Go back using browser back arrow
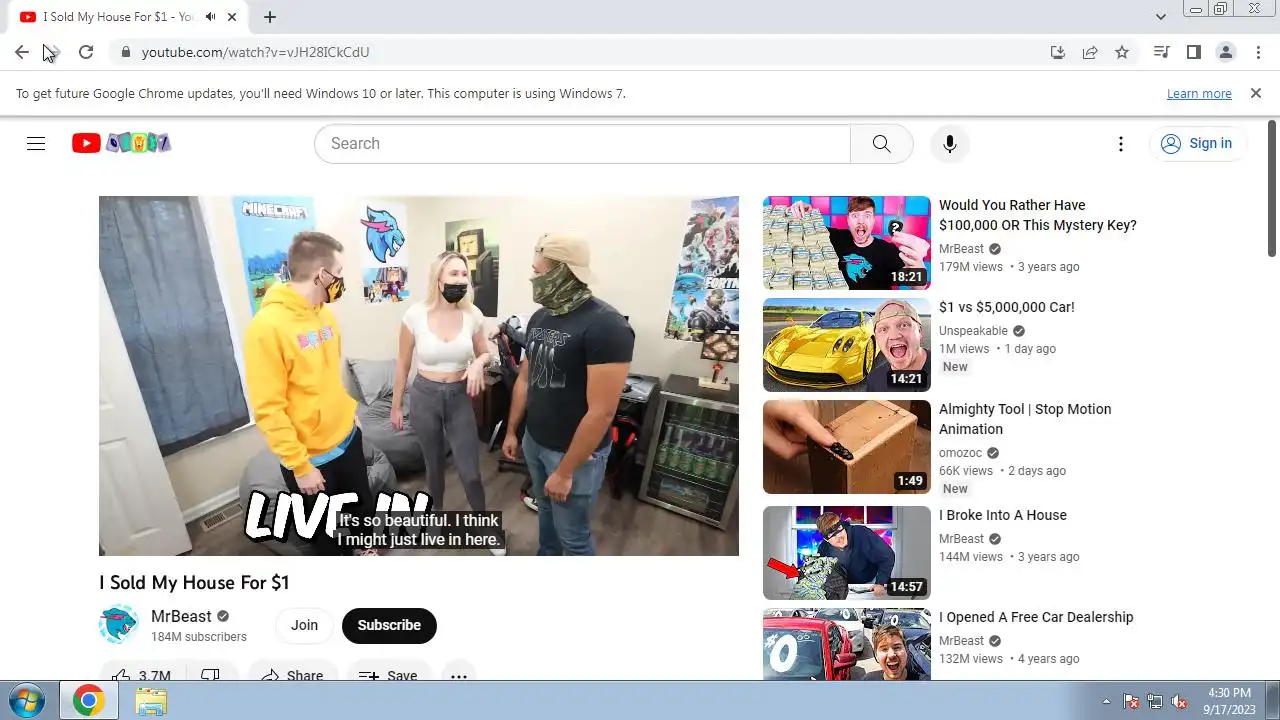 pyautogui.click(x=22, y=52)
